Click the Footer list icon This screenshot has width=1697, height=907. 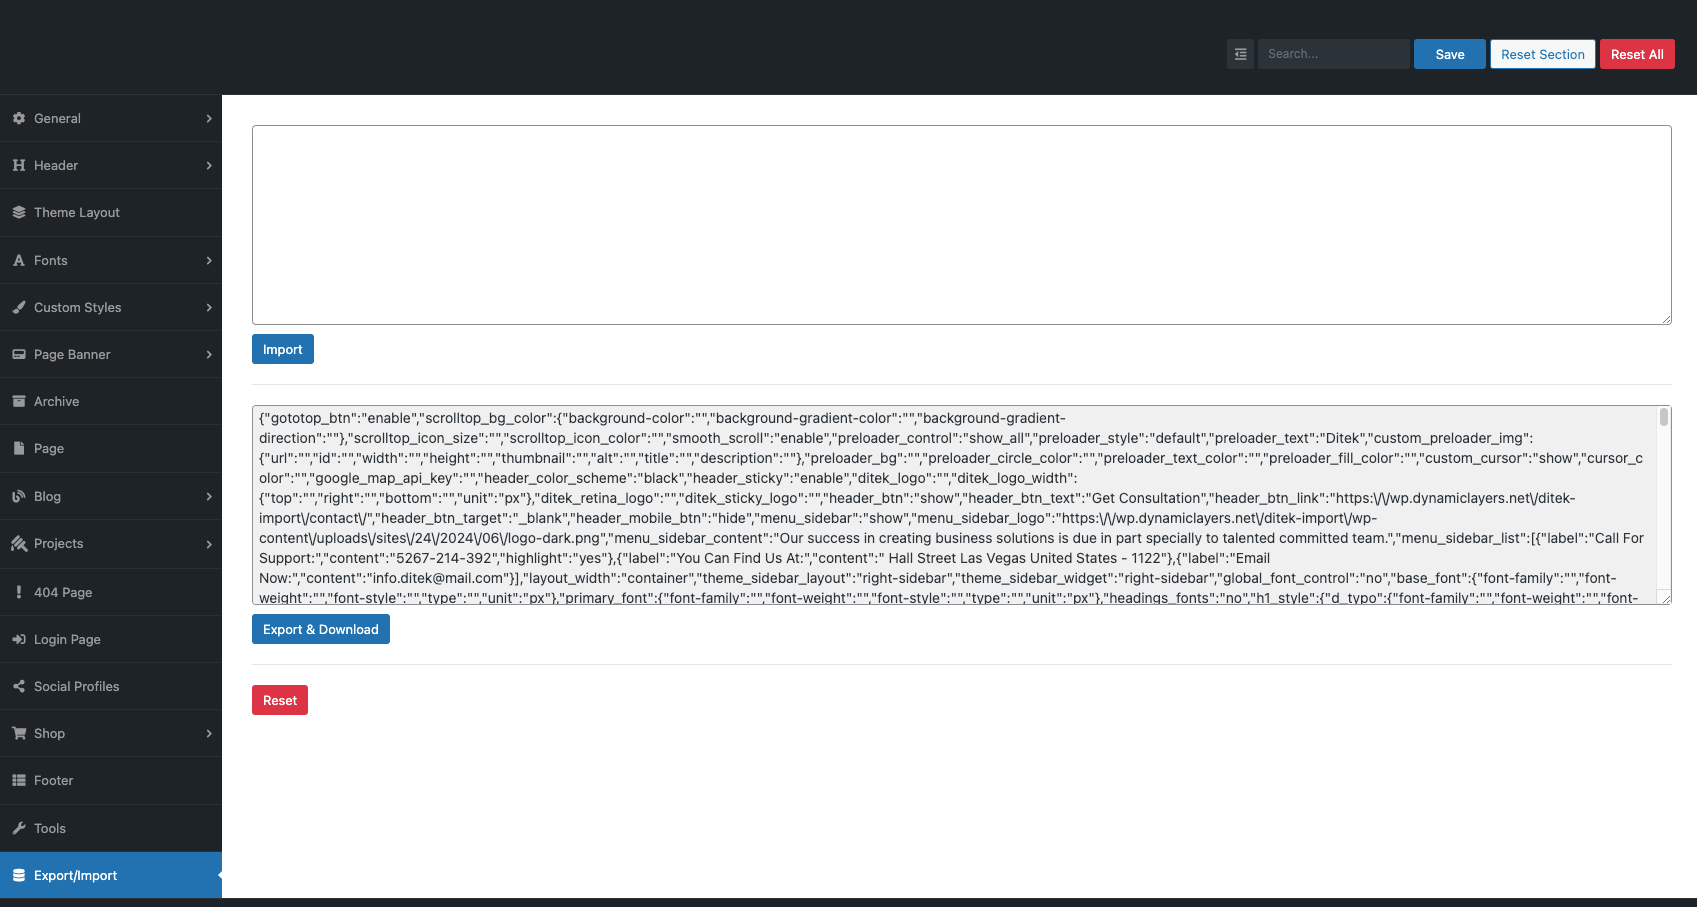point(19,780)
